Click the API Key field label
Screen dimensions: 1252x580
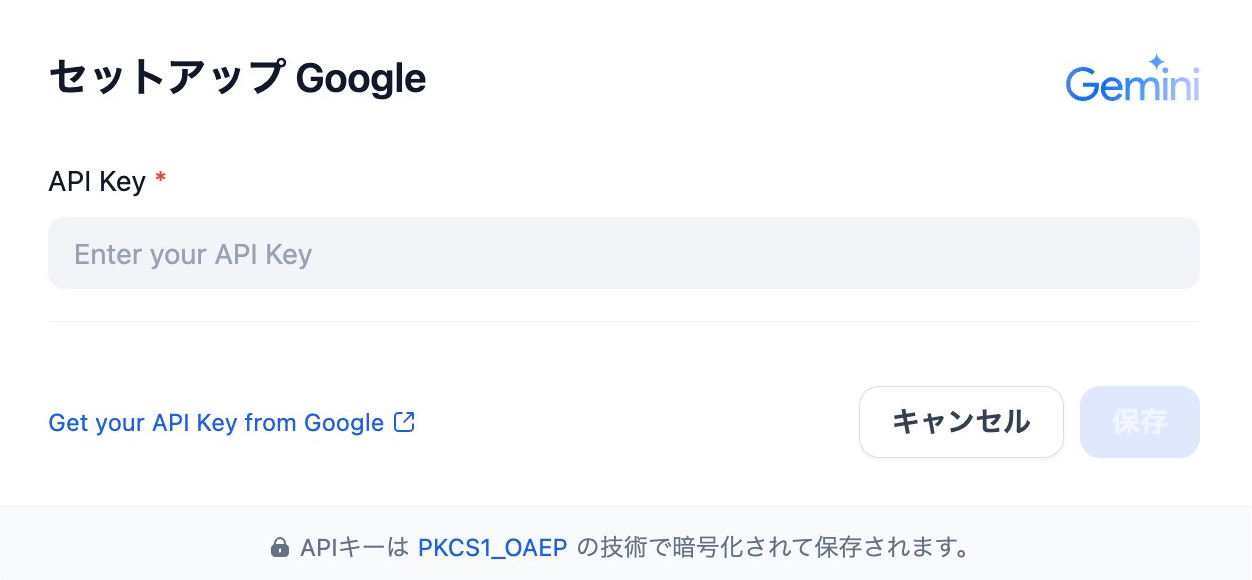[98, 181]
